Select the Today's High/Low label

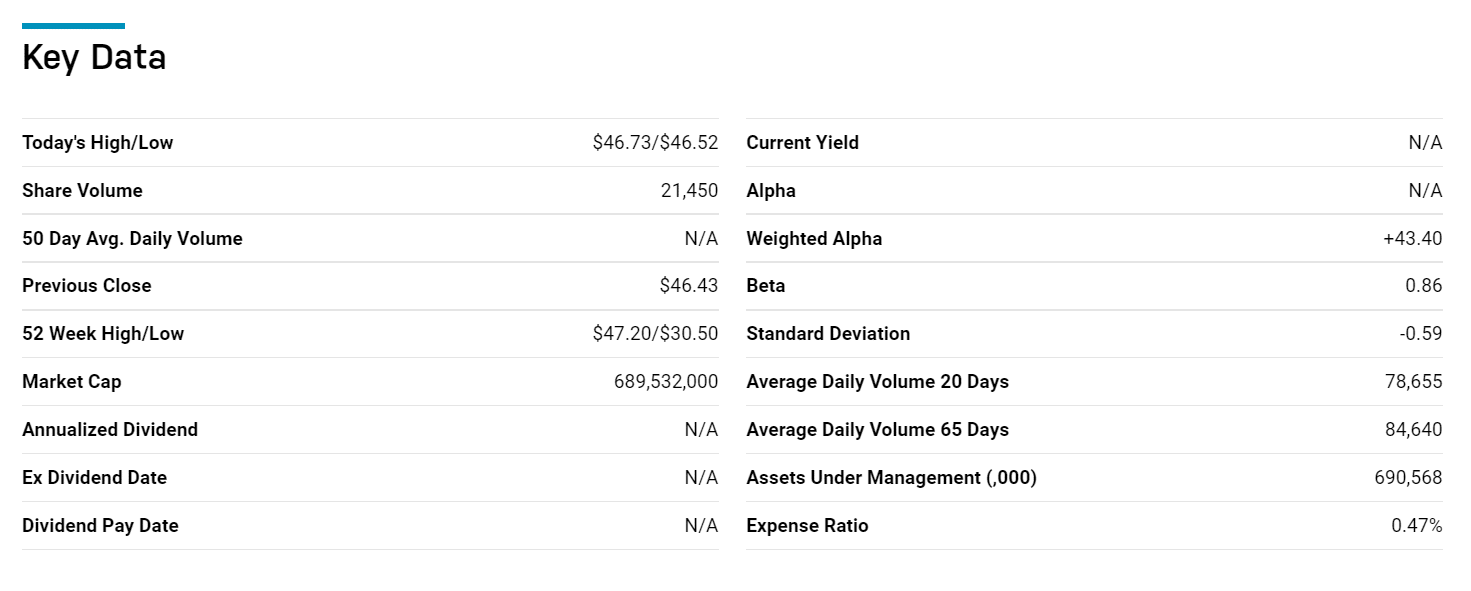(98, 143)
